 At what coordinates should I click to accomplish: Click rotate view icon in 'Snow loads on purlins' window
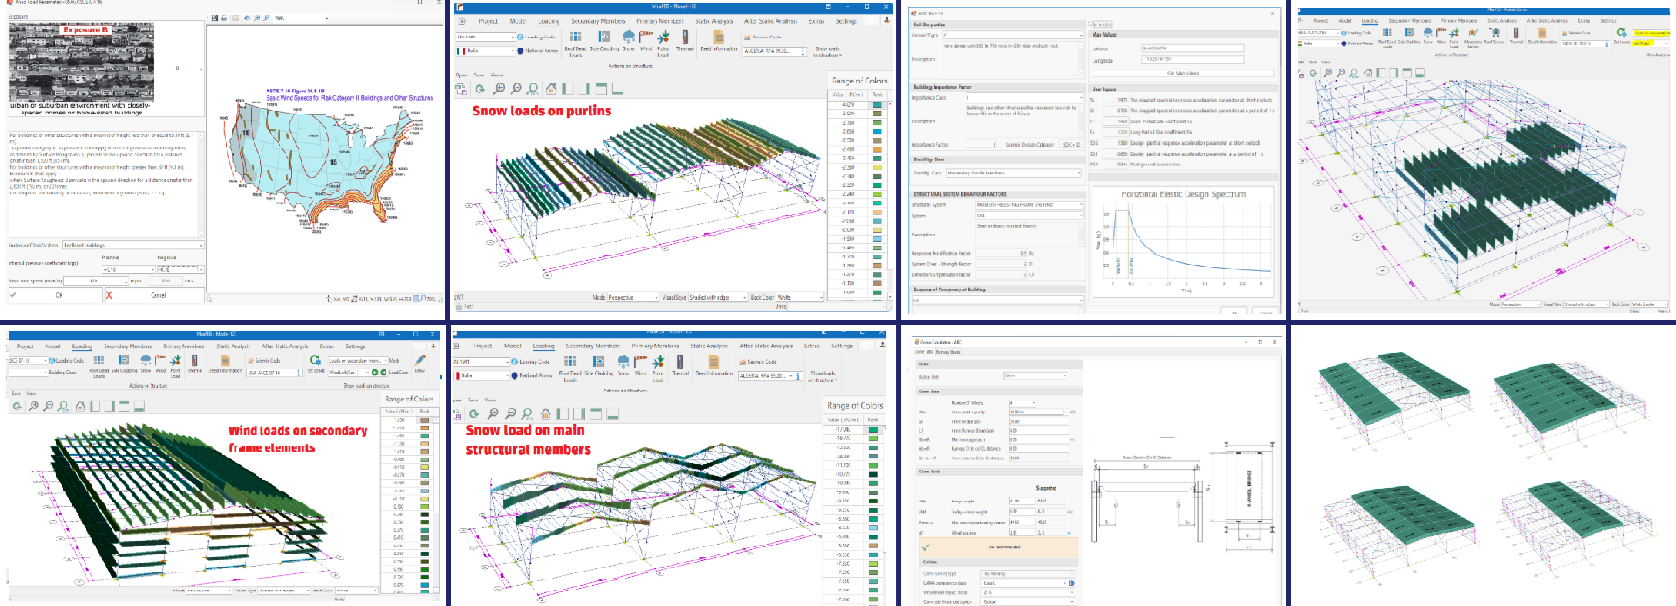coord(480,89)
